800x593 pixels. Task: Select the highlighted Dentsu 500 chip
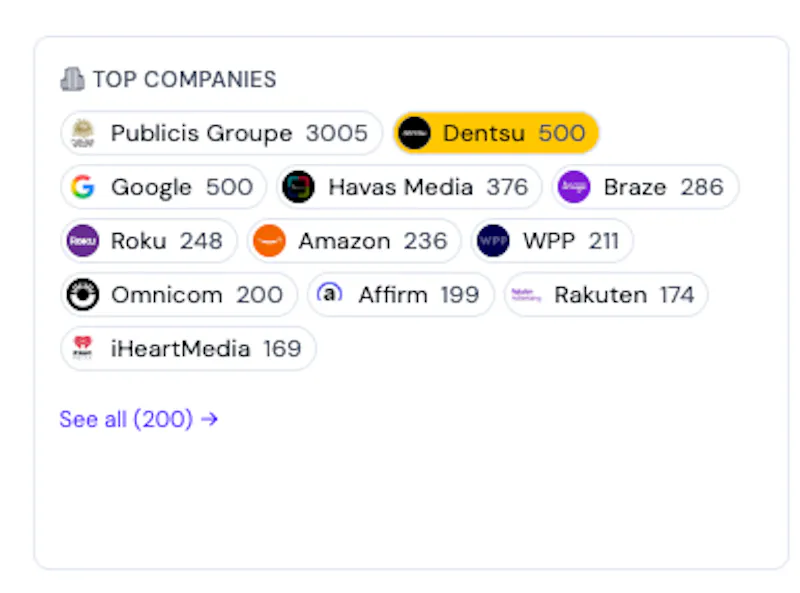496,133
